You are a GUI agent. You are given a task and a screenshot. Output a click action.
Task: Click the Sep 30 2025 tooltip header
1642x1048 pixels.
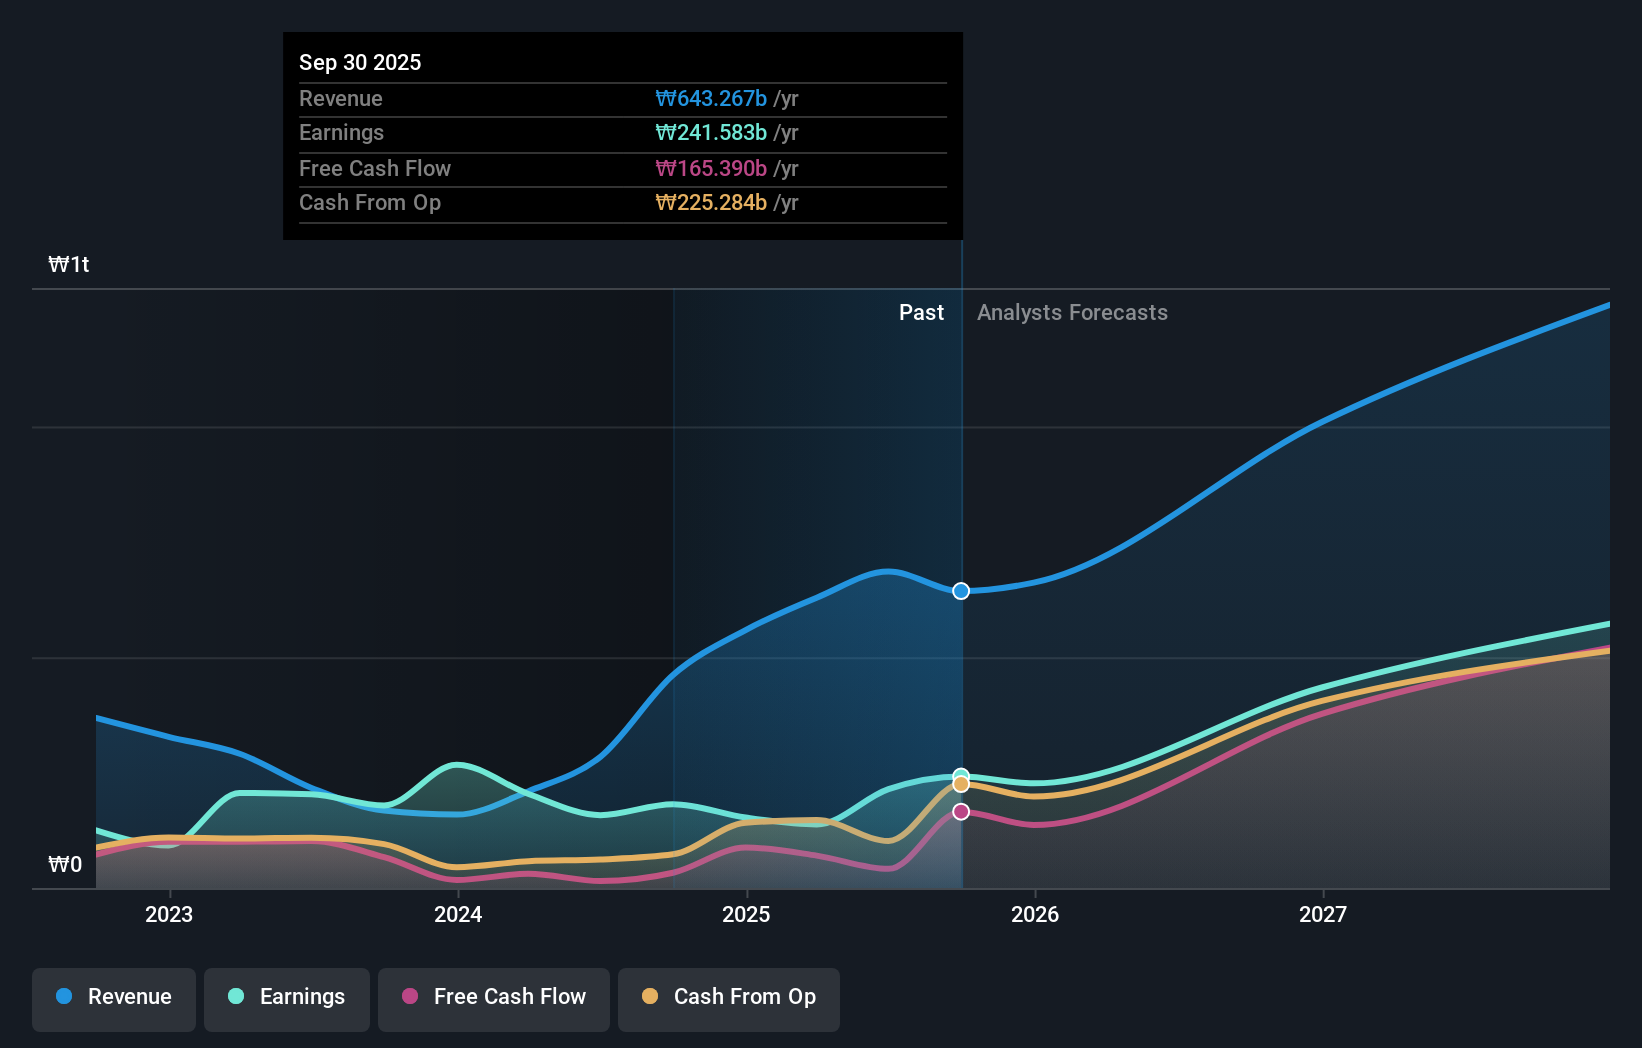tap(360, 62)
